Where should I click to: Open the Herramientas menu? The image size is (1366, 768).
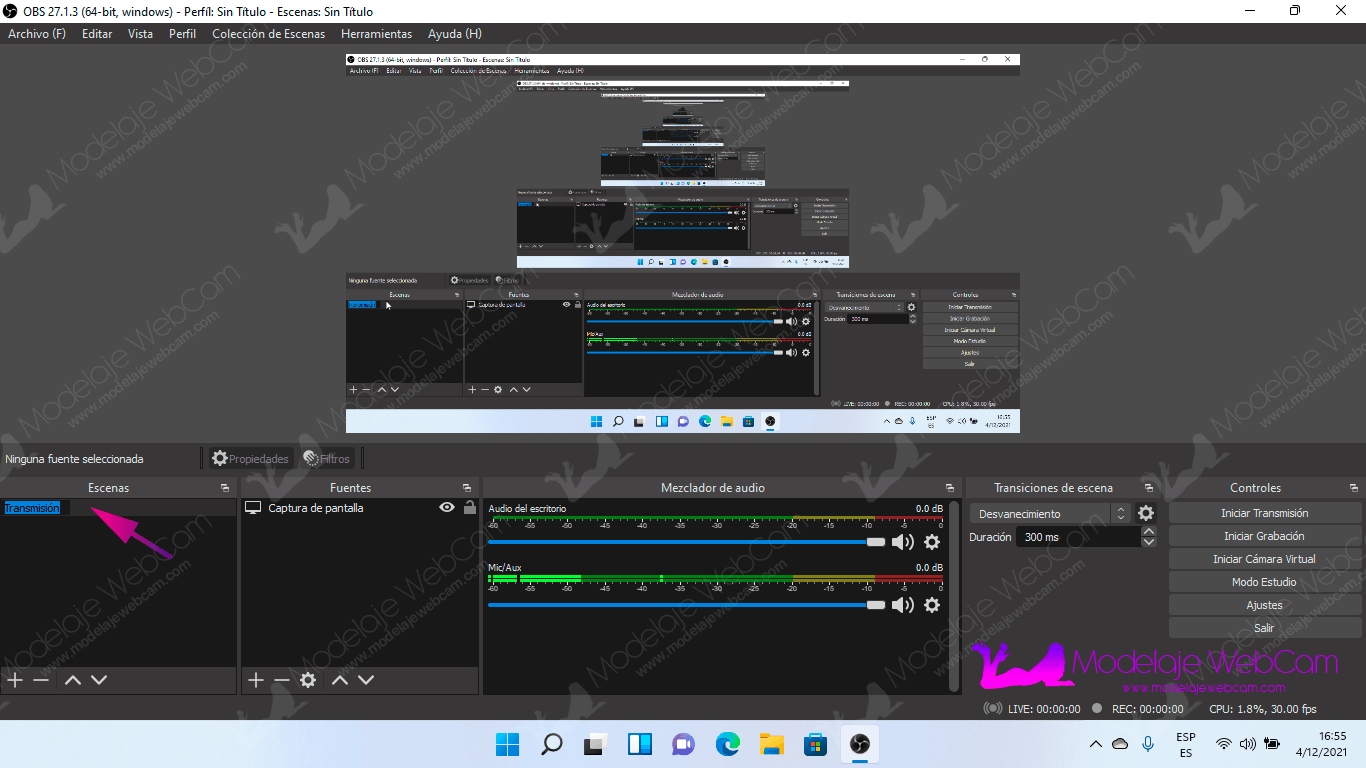pyautogui.click(x=376, y=34)
